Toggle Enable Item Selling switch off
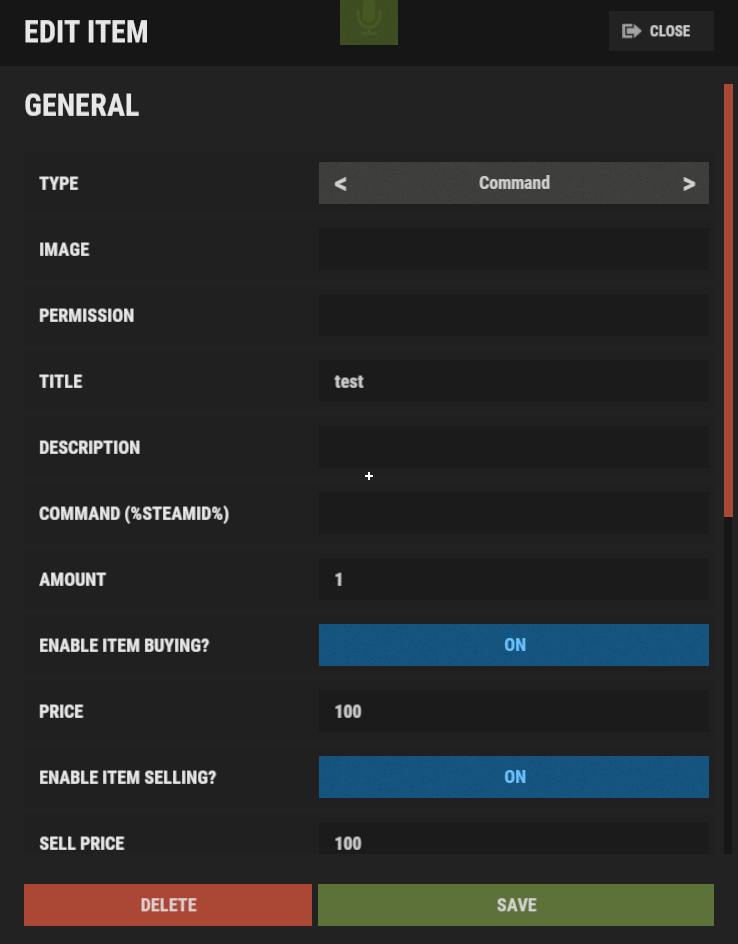This screenshot has height=944, width=738. click(x=514, y=777)
